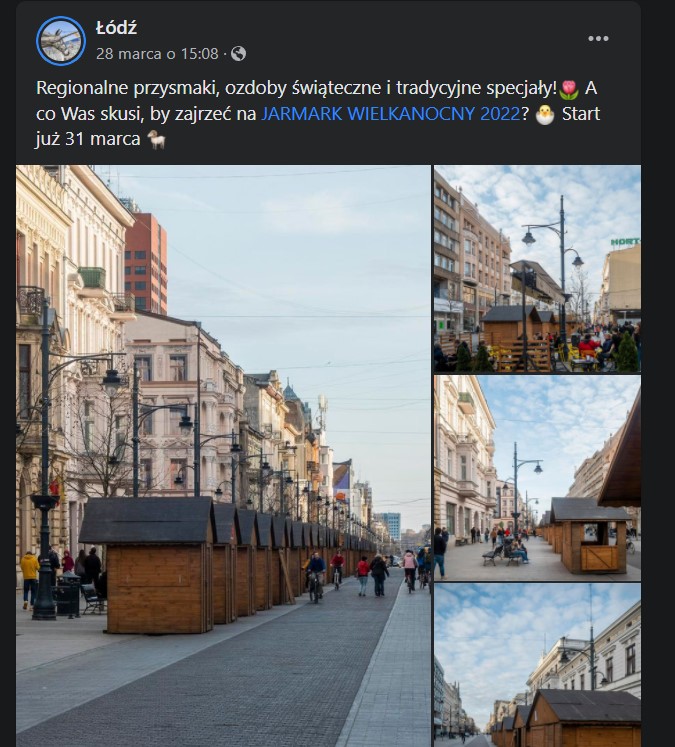This screenshot has height=747, width=675.
Task: Click the tulip emoji in post text
Action: (569, 89)
